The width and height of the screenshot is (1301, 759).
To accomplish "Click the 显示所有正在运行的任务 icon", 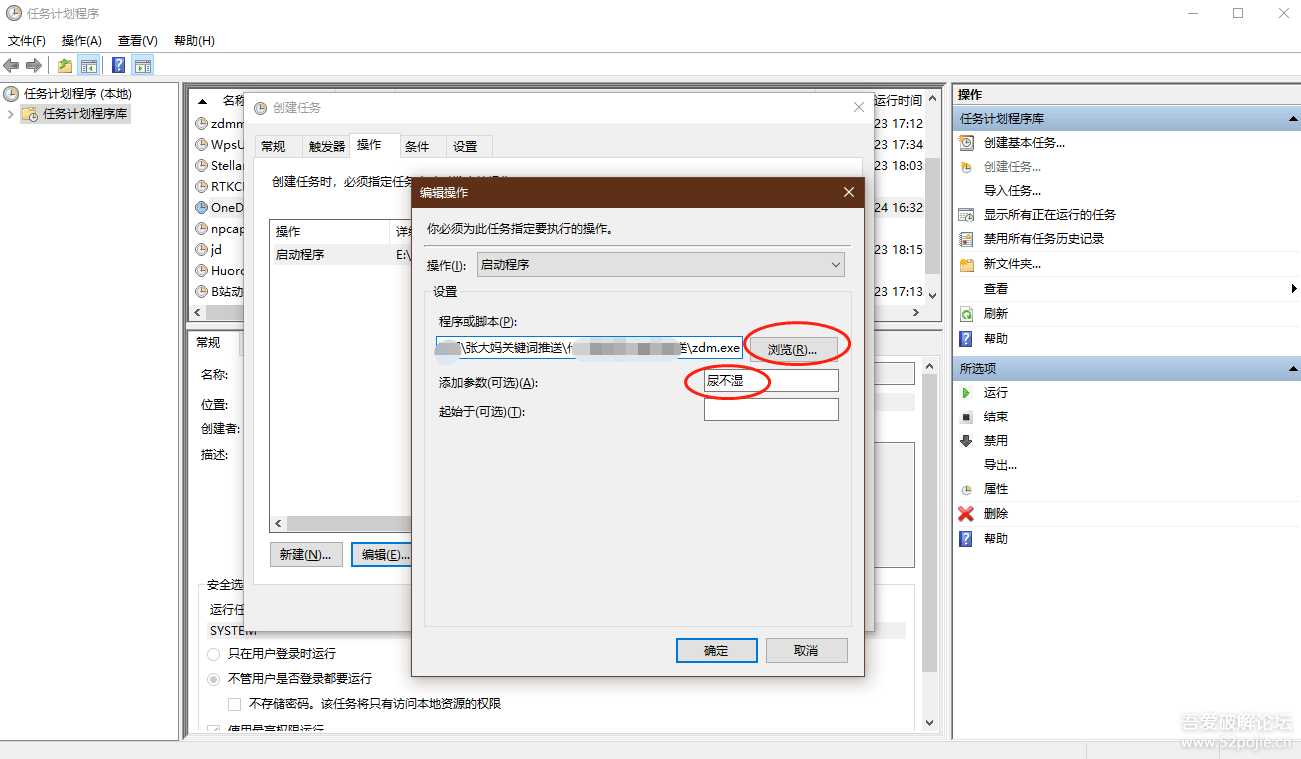I will point(966,214).
